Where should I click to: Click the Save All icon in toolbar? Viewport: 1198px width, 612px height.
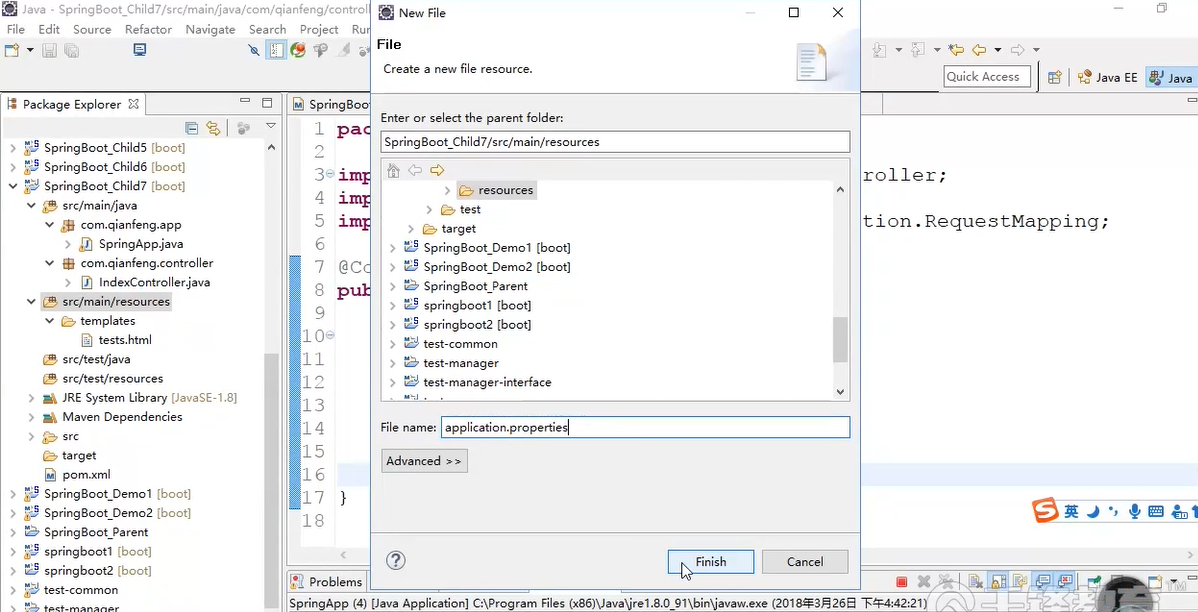(72, 50)
